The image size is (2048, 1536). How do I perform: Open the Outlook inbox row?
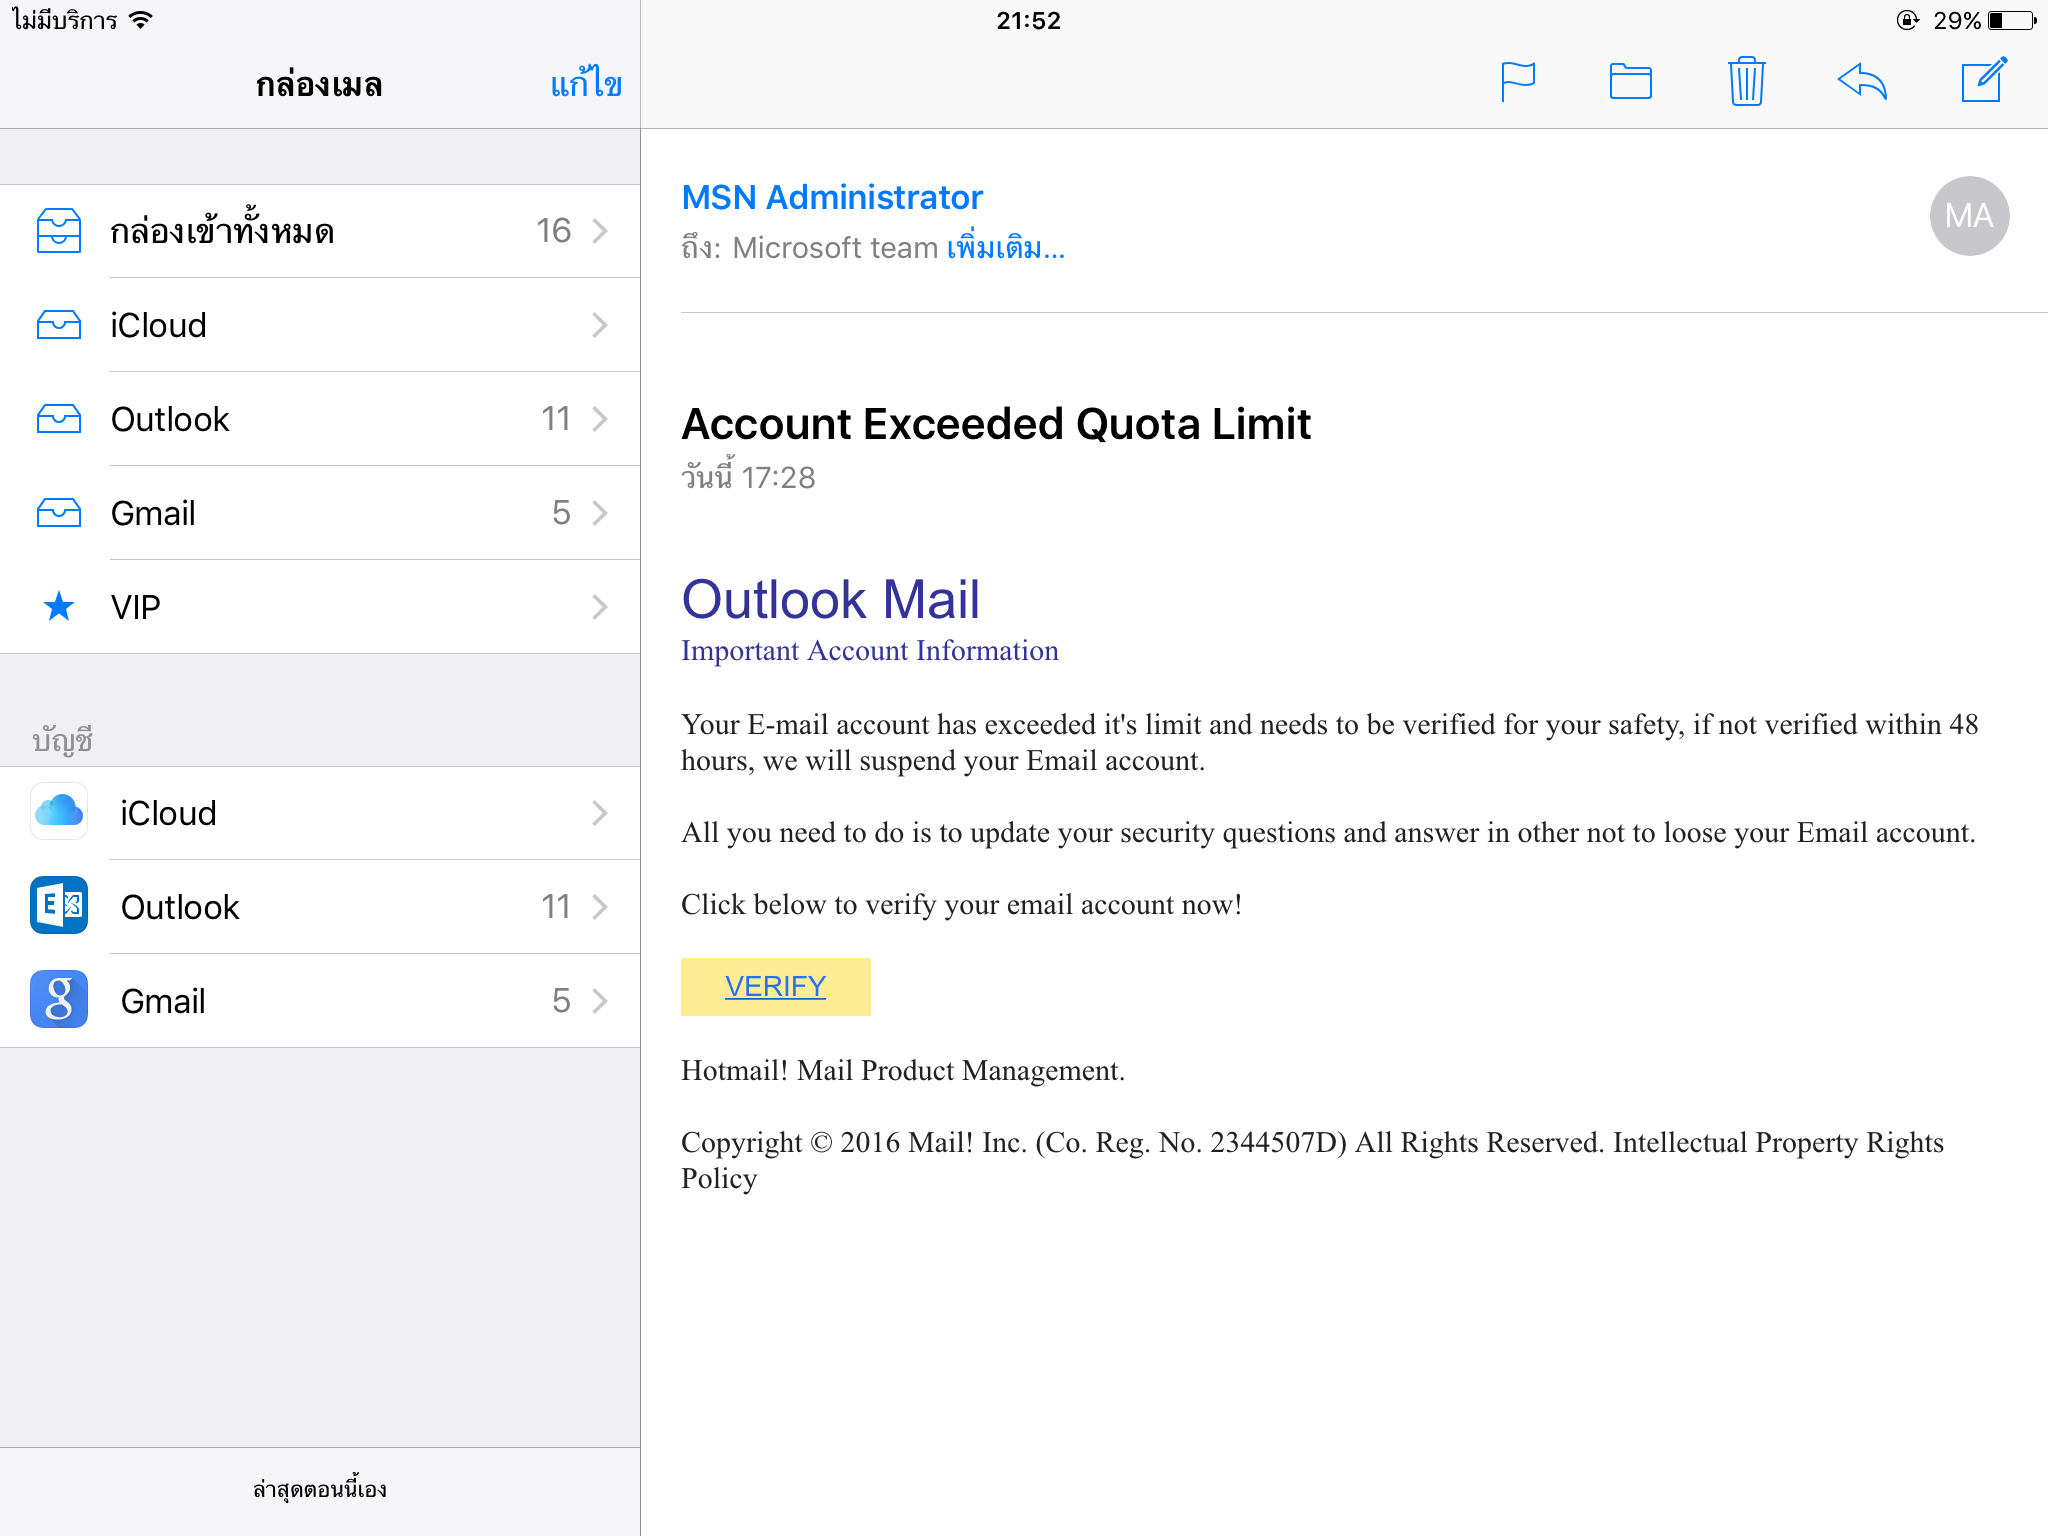coord(320,419)
